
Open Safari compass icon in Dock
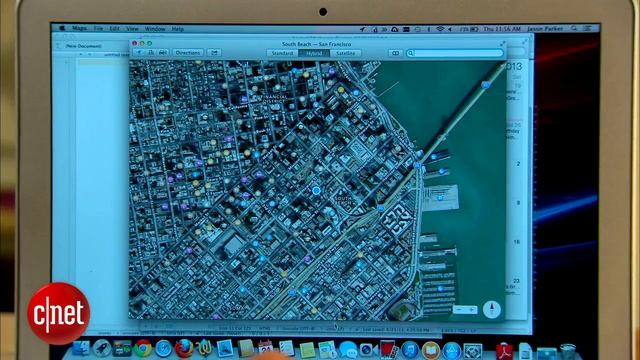164,349
